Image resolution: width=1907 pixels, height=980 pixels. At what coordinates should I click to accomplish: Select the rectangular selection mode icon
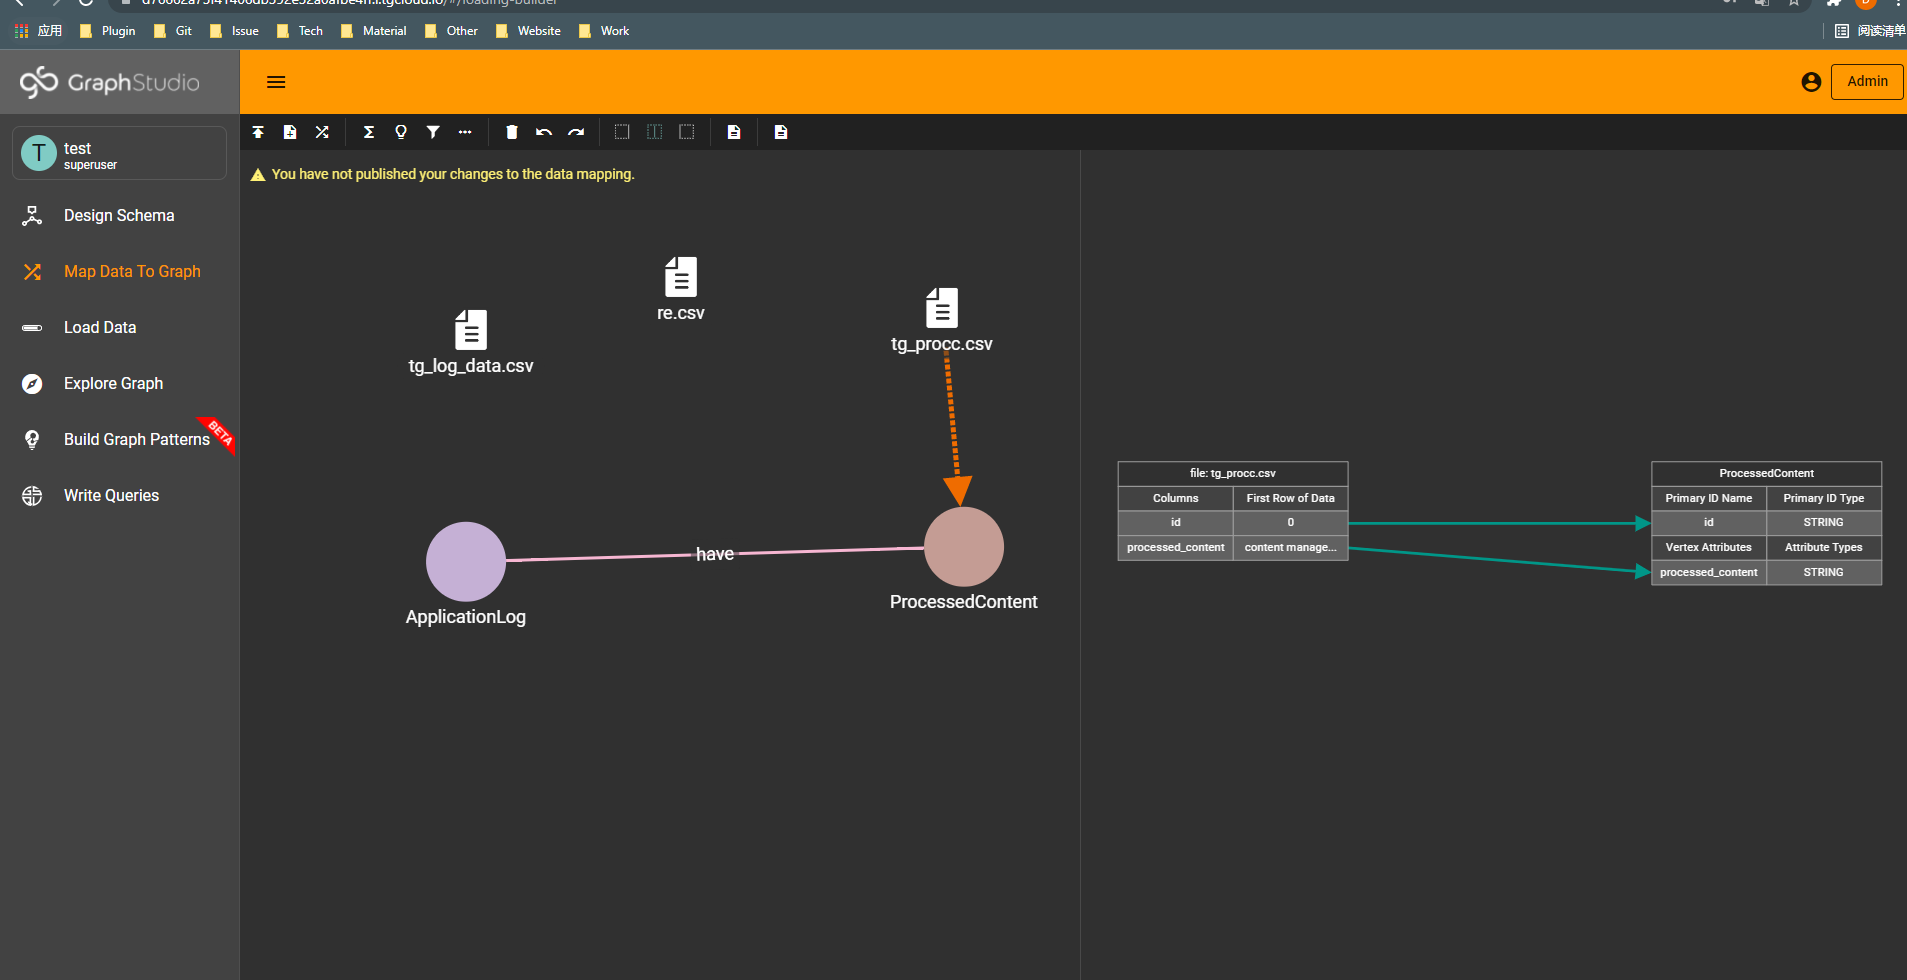[622, 131]
